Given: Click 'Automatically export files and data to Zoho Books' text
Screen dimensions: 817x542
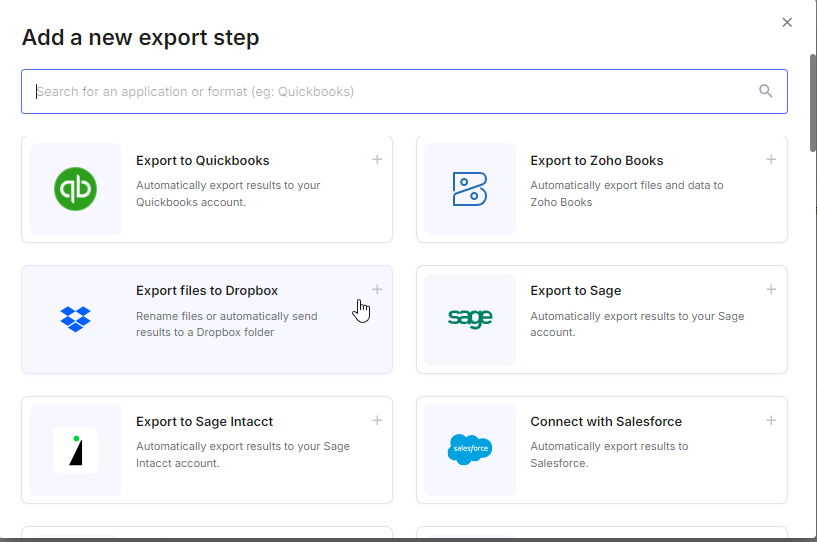Looking at the screenshot, I should pyautogui.click(x=627, y=194).
